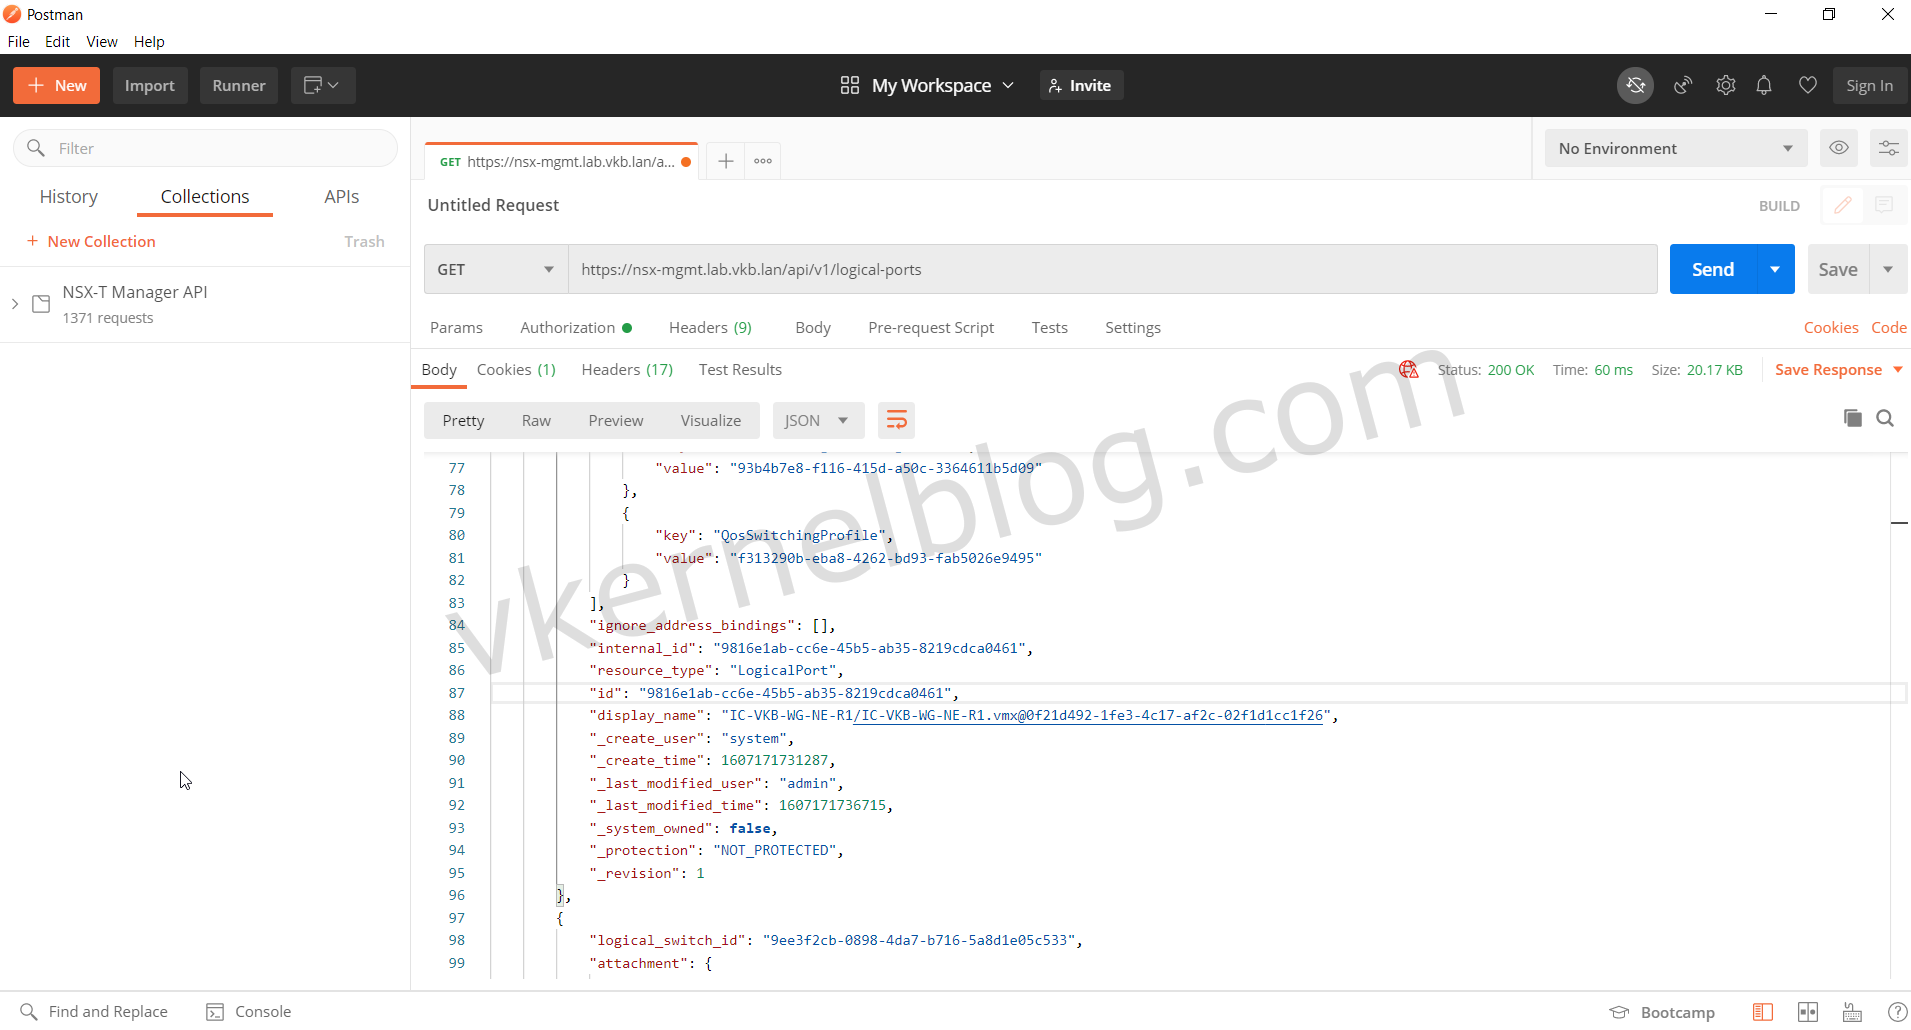Copy response body to clipboard icon
This screenshot has width=1911, height=1030.
tap(1852, 419)
